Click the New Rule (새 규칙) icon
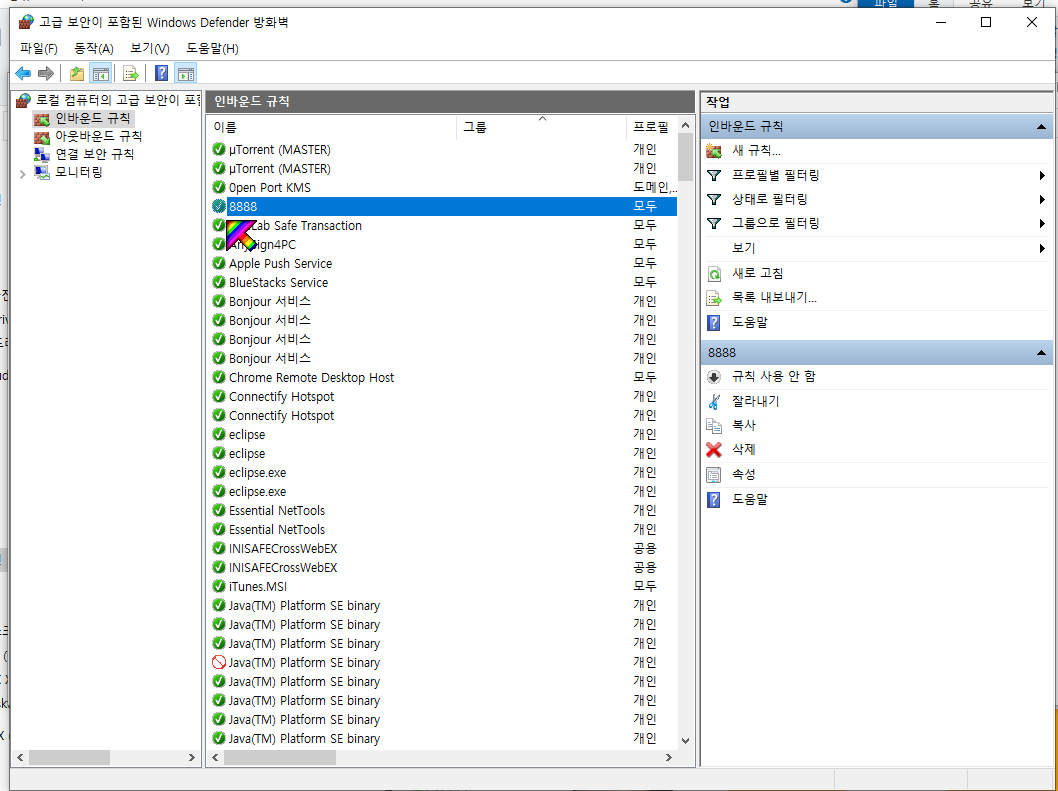1058x791 pixels. 714,151
